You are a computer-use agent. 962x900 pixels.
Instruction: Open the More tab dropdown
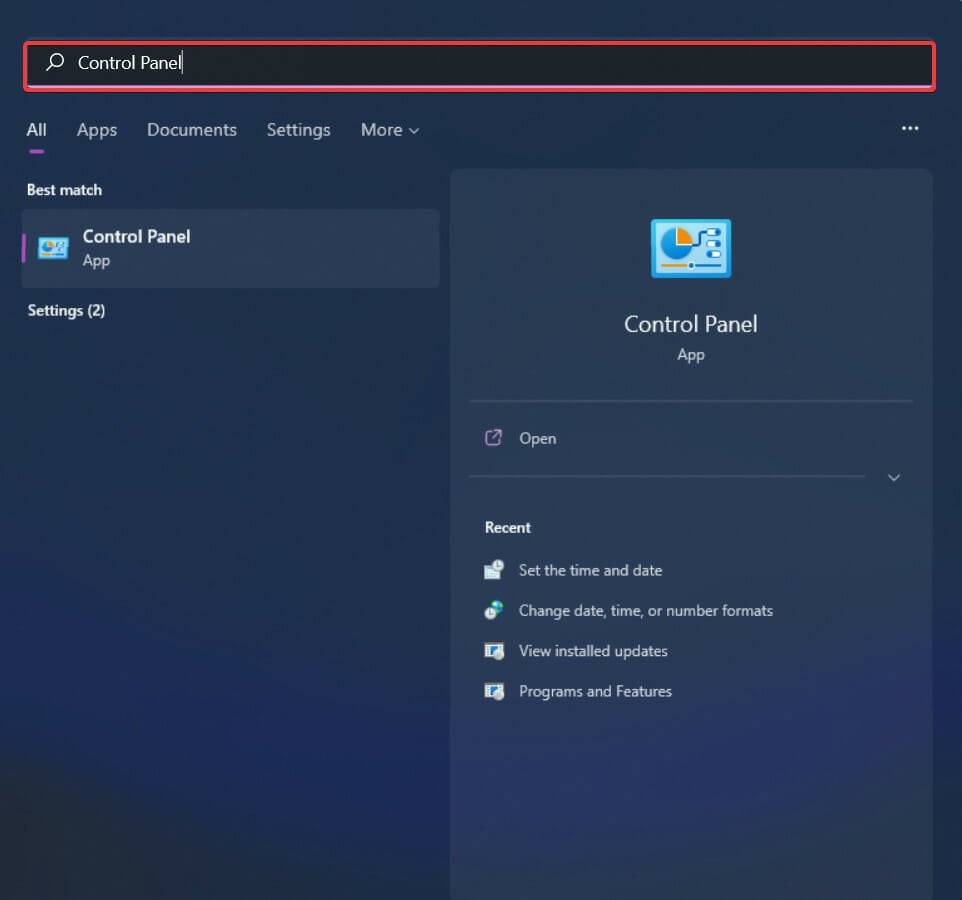[x=389, y=130]
